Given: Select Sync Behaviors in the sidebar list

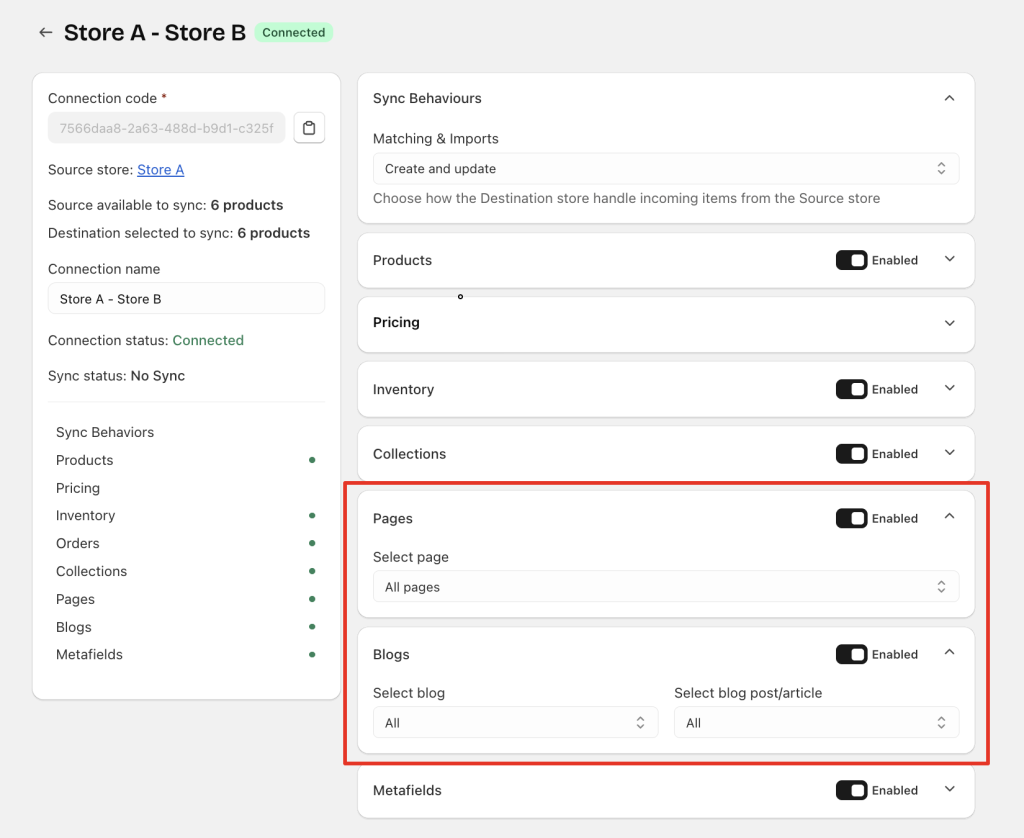Looking at the screenshot, I should tap(105, 433).
